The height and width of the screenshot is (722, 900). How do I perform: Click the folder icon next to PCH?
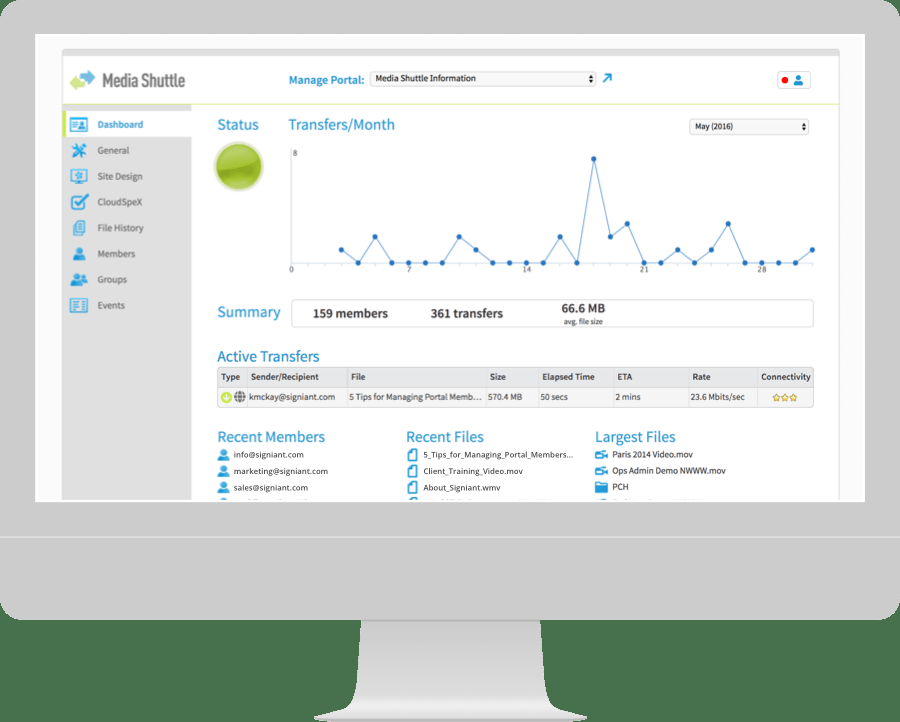tap(601, 487)
